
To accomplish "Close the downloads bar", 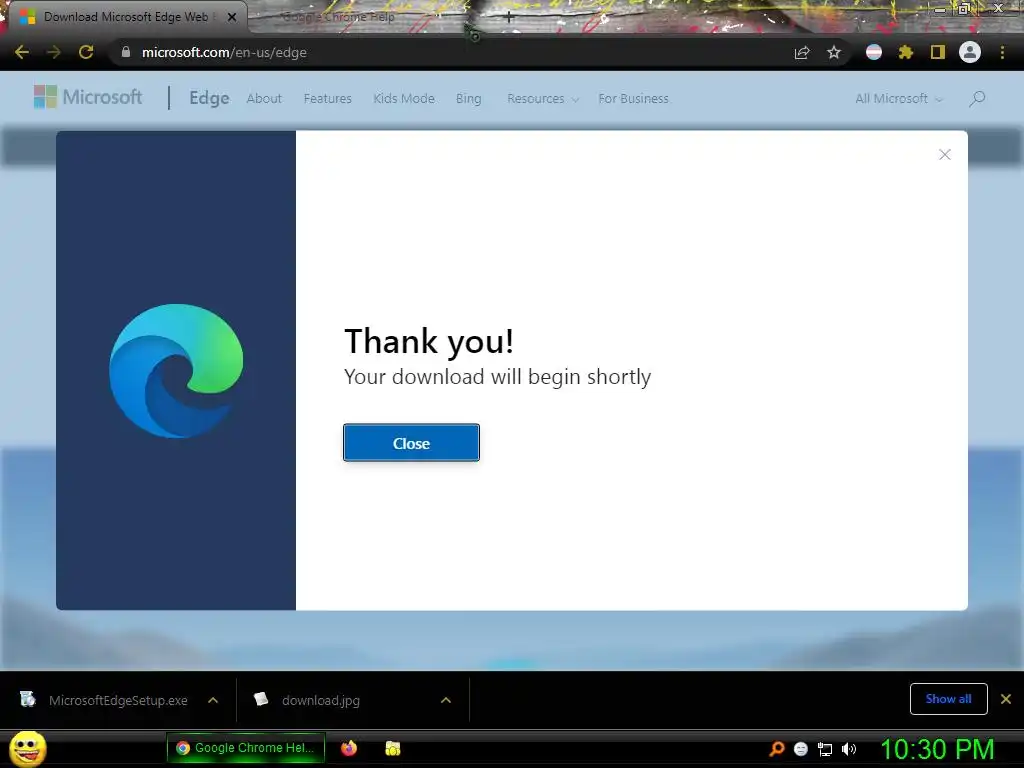I will pyautogui.click(x=1006, y=699).
